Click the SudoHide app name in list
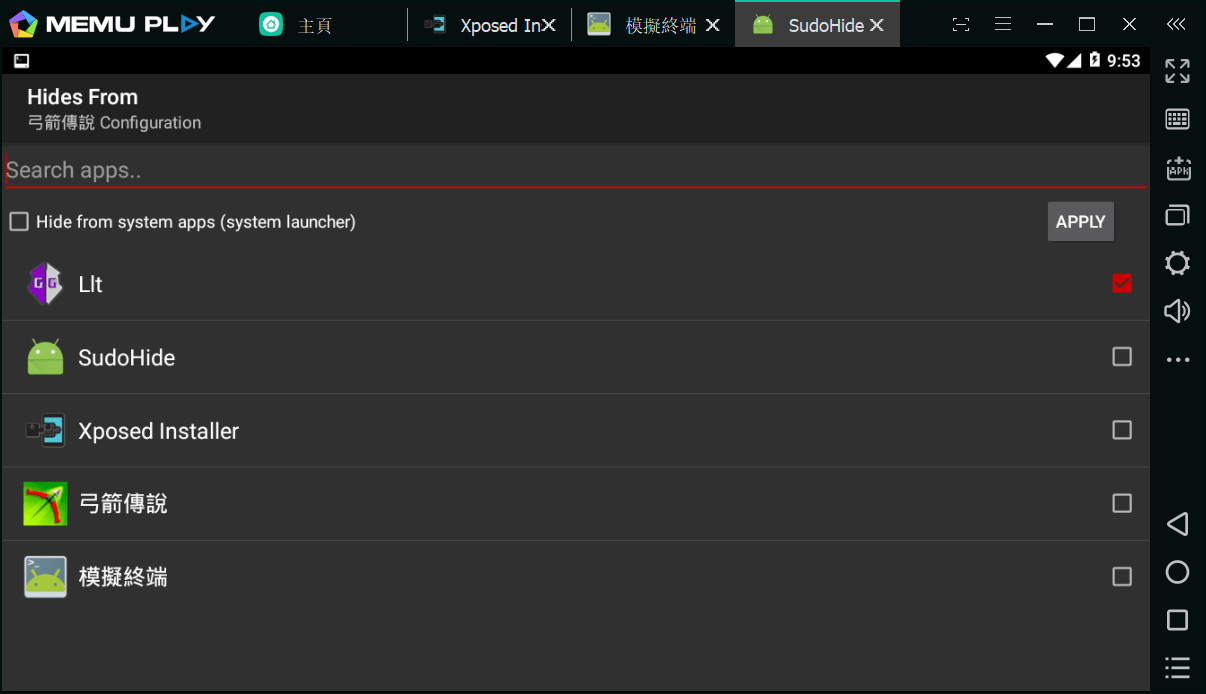This screenshot has height=694, width=1206. (x=127, y=358)
